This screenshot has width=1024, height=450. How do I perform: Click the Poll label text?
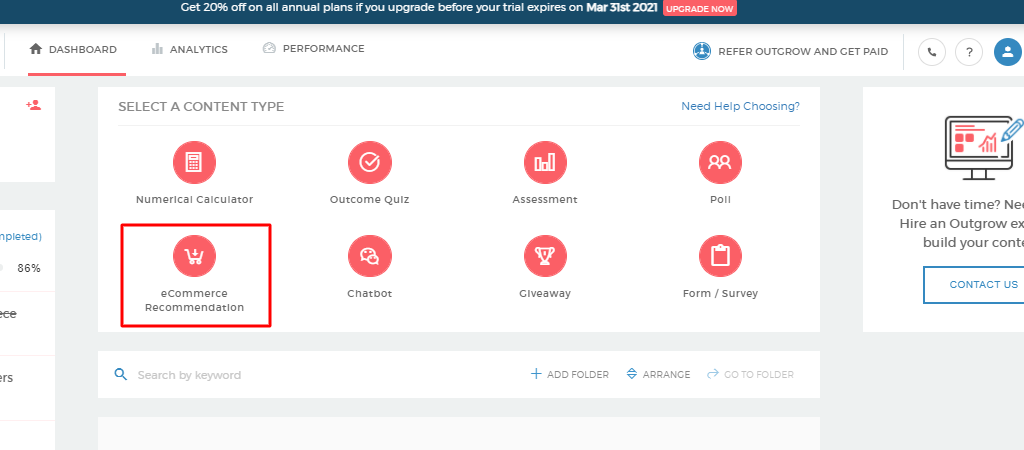(720, 200)
